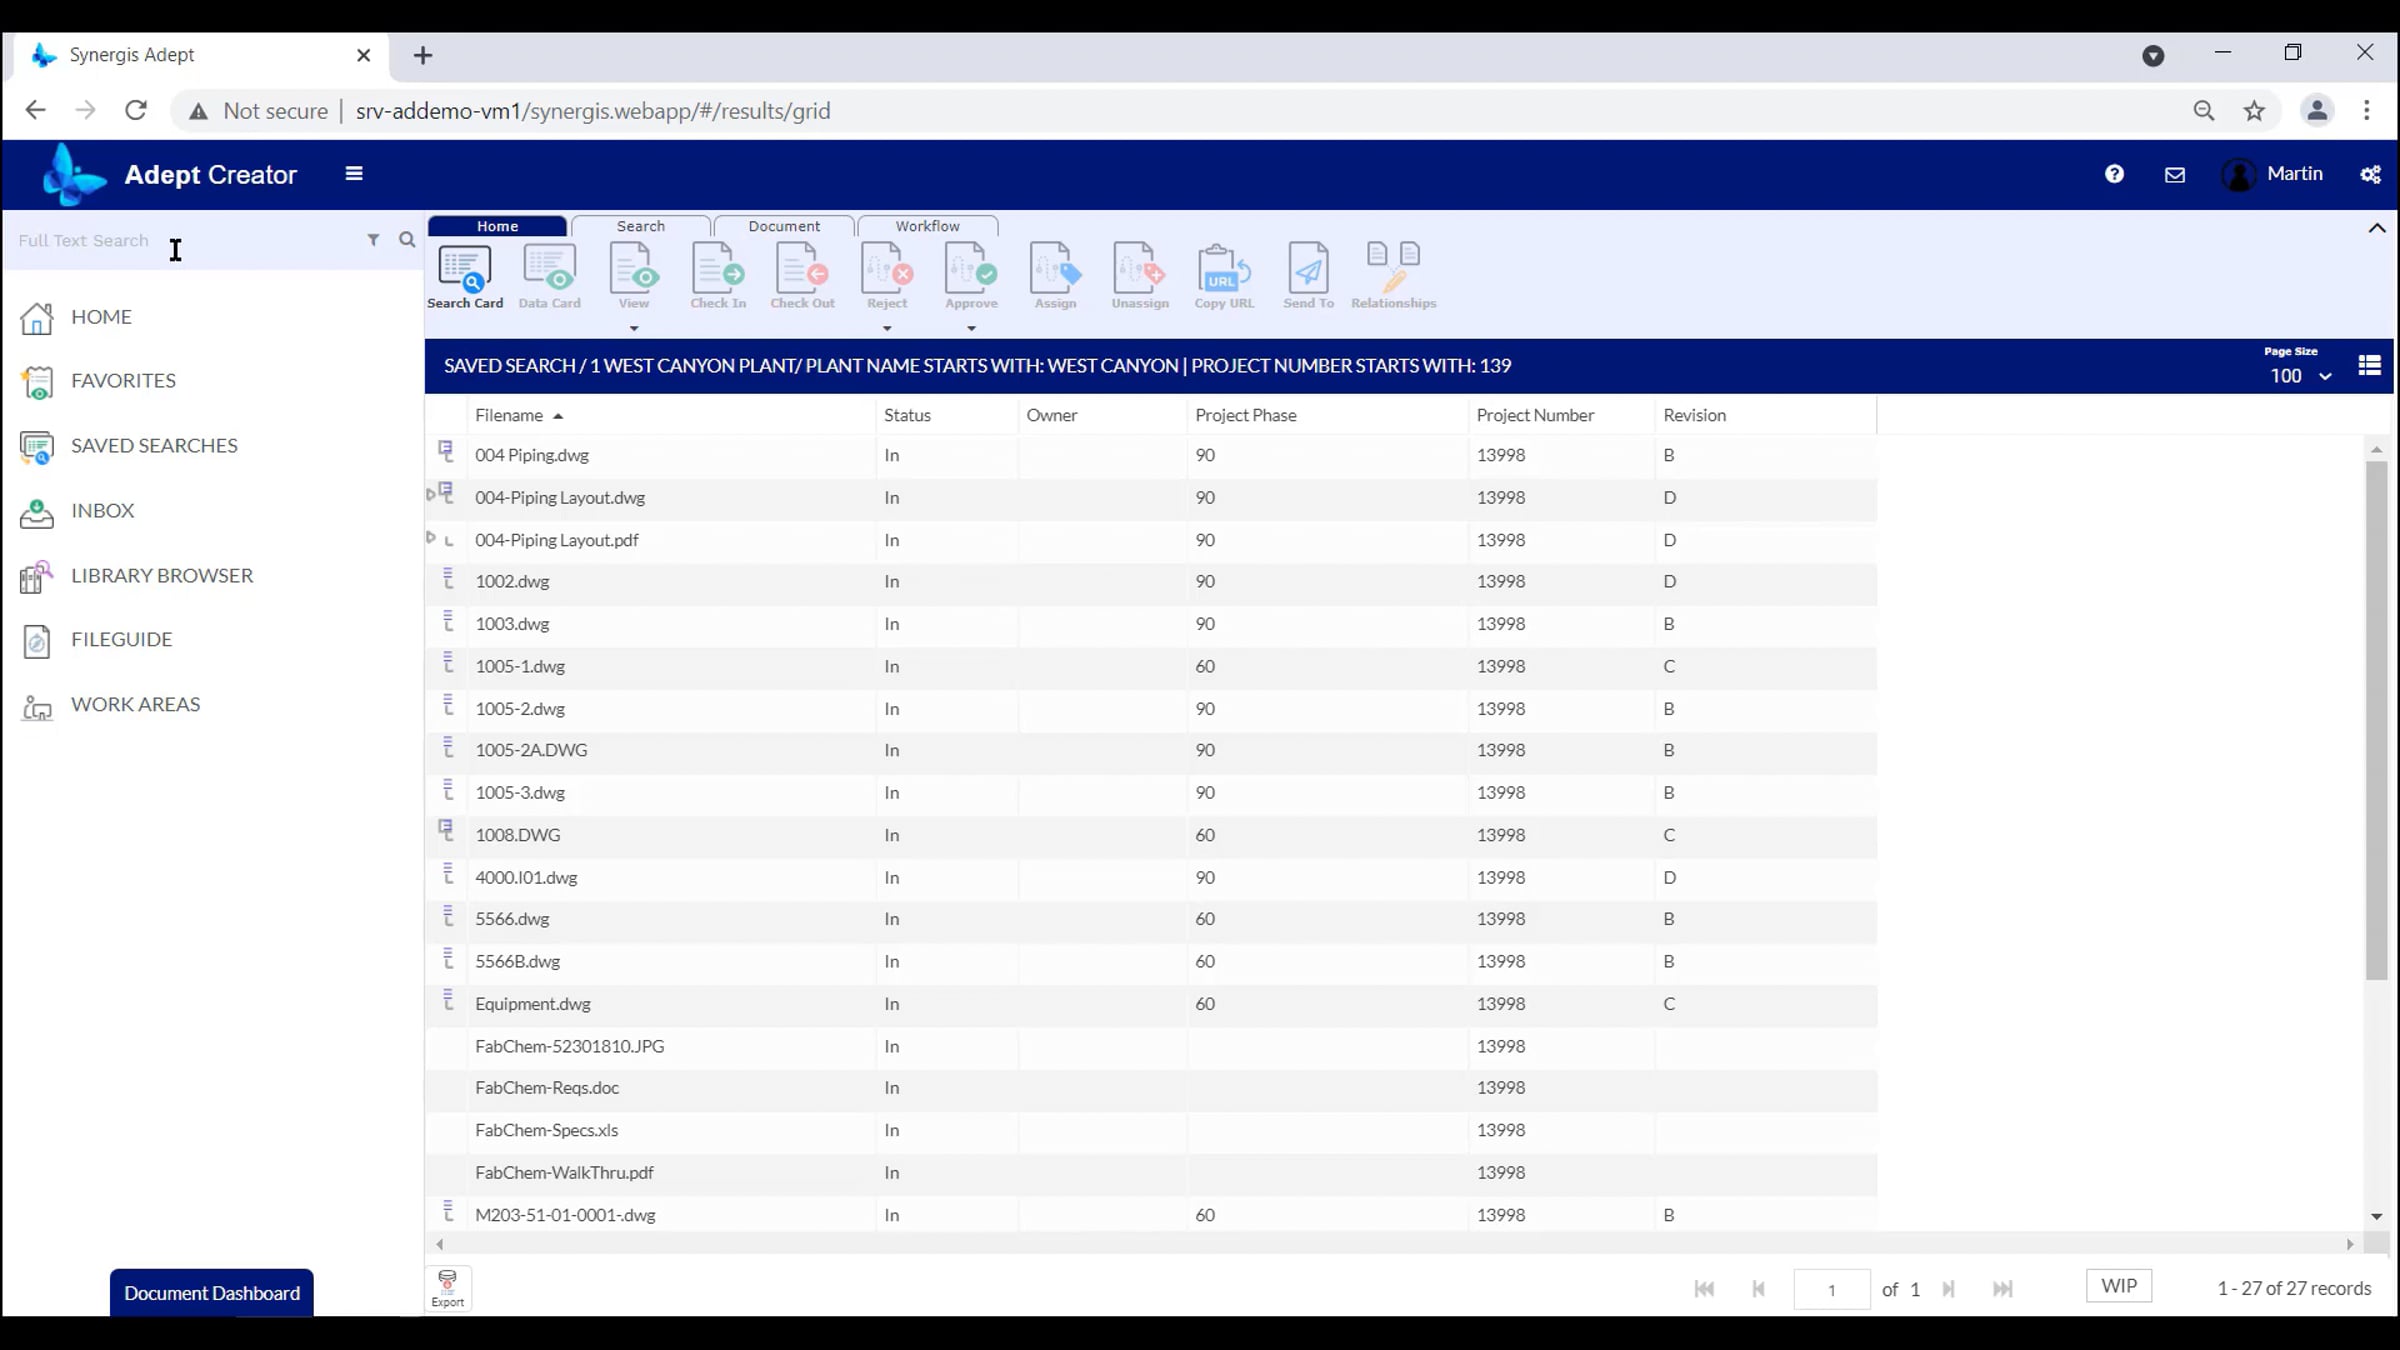Open the Help question mark icon

(2114, 174)
